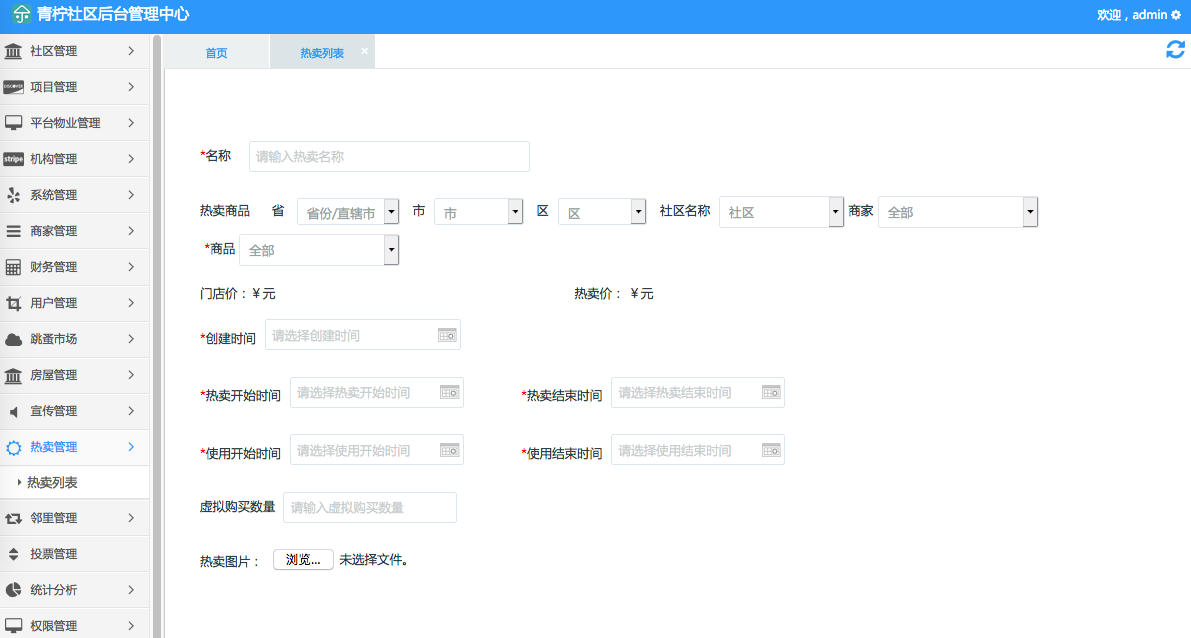Viewport: 1191px width, 638px height.
Task: Open the 社区名称 community dropdown
Action: click(x=782, y=212)
